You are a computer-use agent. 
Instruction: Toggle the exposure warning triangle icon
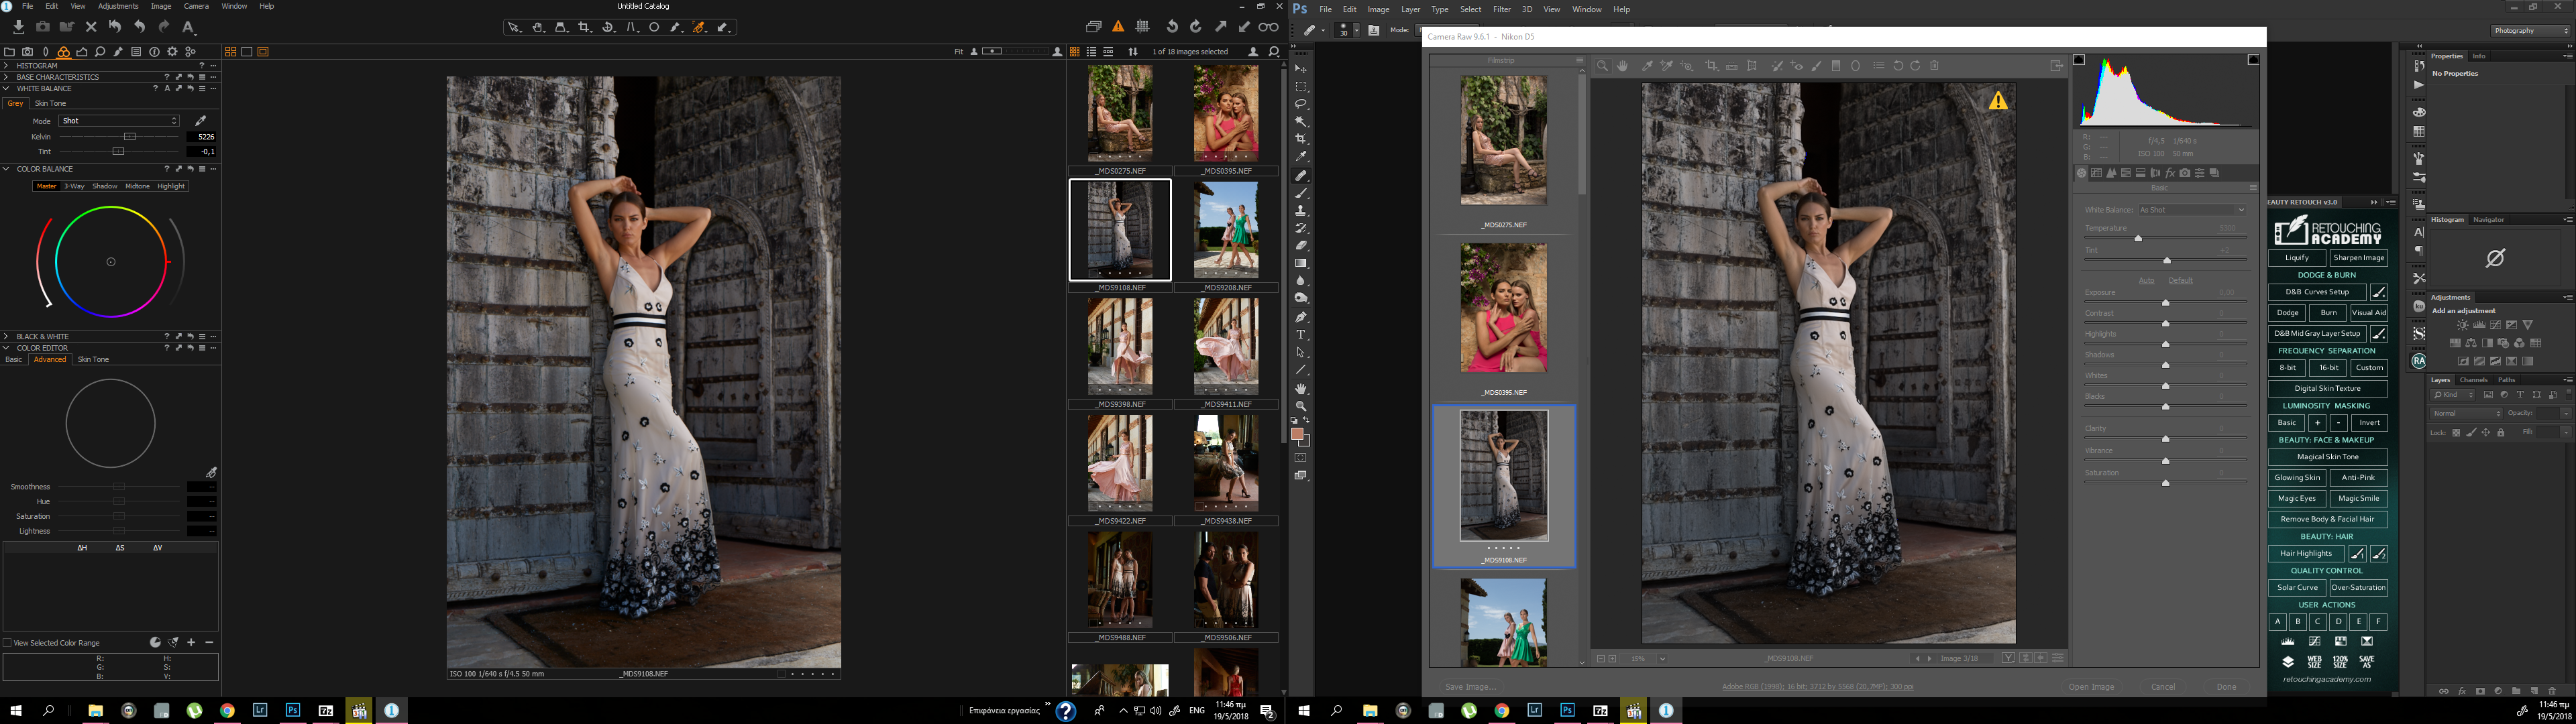pyautogui.click(x=1118, y=27)
